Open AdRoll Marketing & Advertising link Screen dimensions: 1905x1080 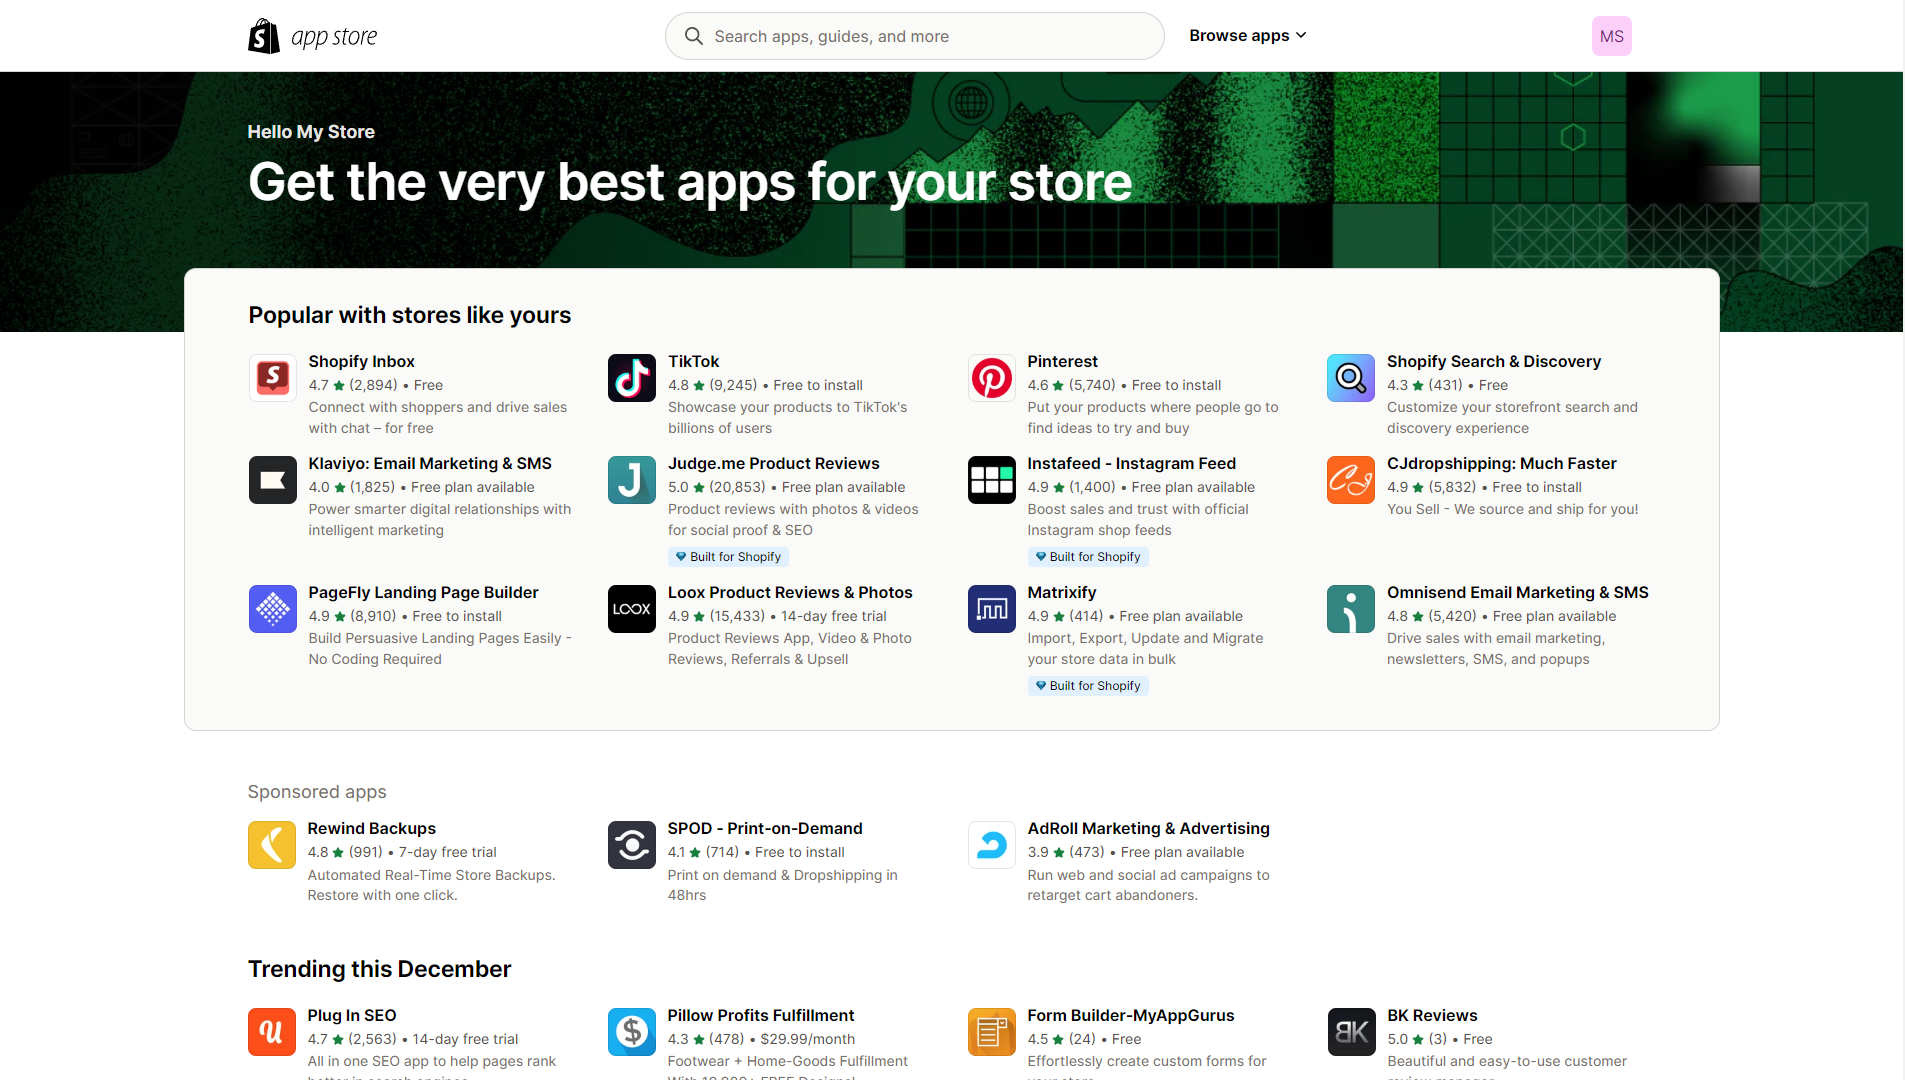point(1149,828)
